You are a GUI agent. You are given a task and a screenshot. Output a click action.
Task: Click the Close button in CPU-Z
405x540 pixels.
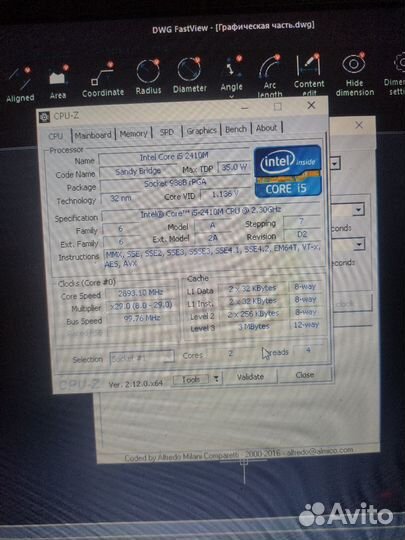pos(305,375)
